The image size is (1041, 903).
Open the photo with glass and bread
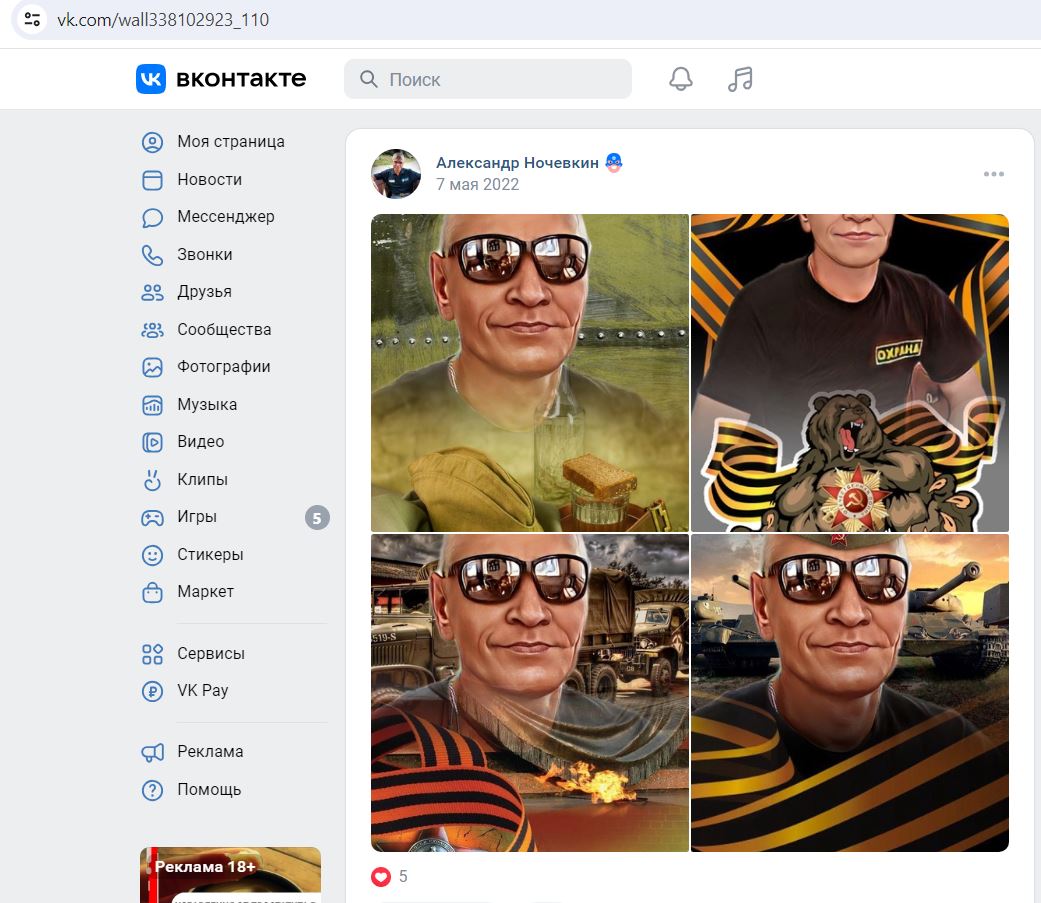530,372
